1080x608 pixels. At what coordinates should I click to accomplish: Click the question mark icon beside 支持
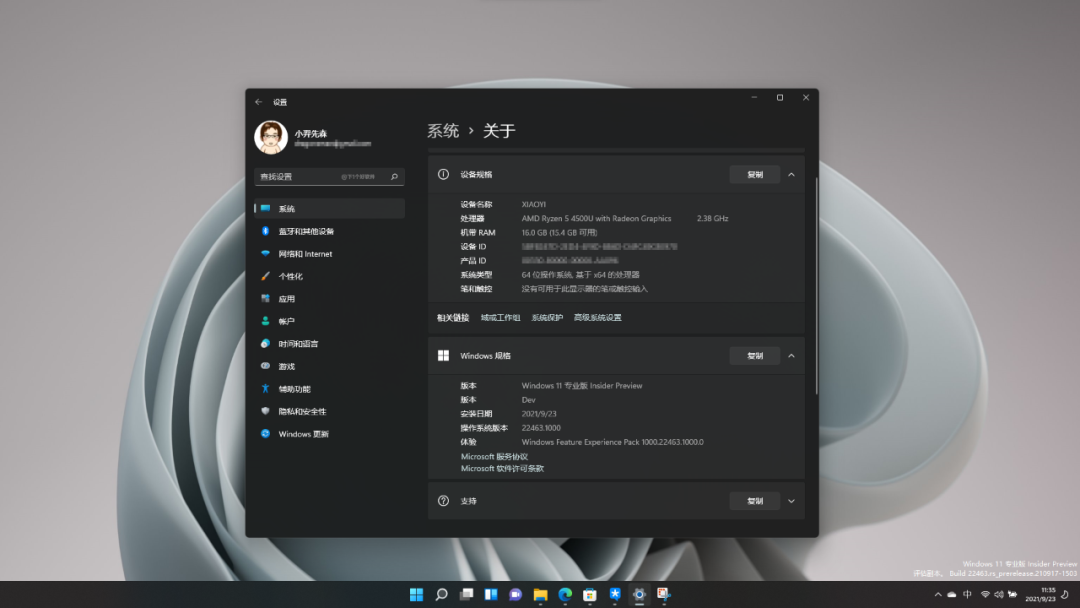click(x=444, y=501)
